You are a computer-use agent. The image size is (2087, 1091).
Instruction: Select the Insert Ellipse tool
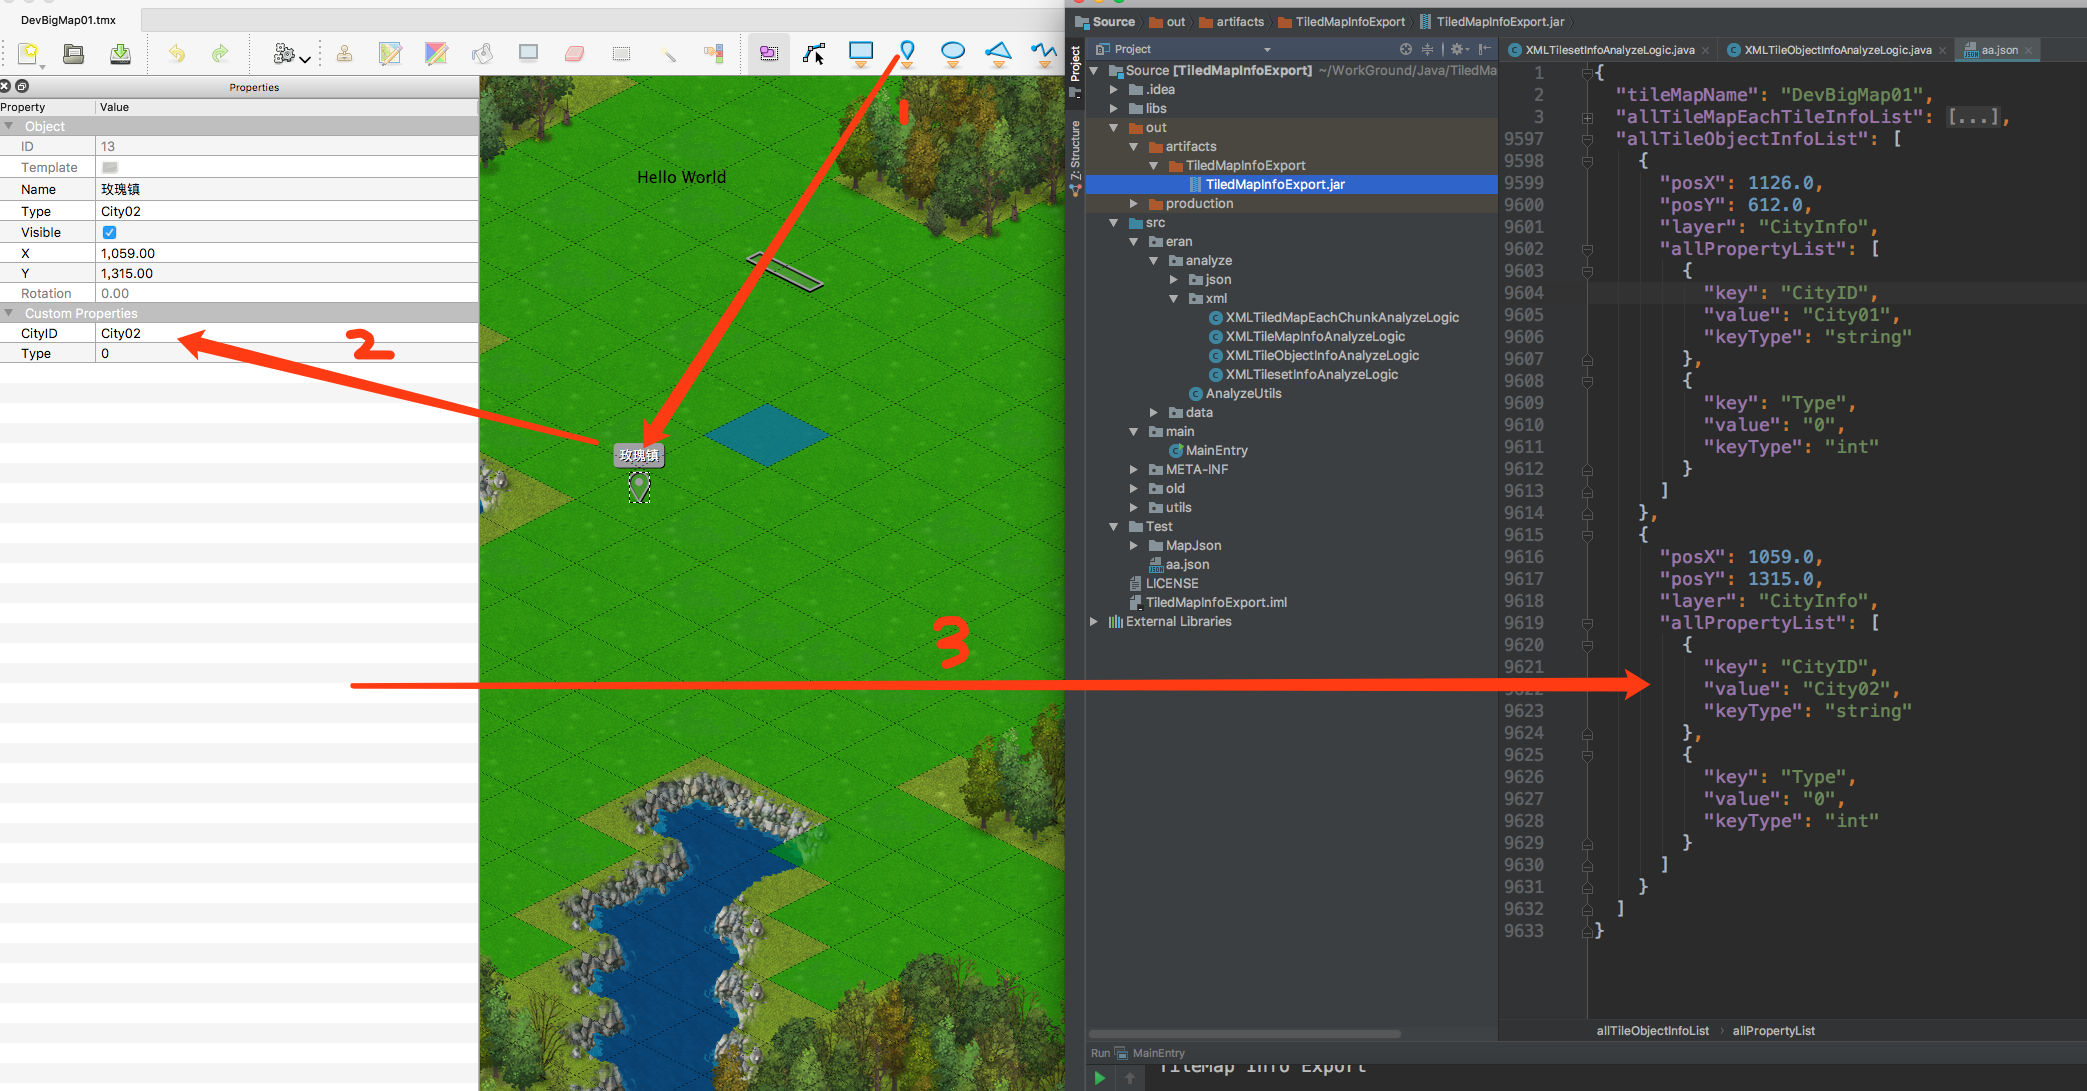coord(953,51)
